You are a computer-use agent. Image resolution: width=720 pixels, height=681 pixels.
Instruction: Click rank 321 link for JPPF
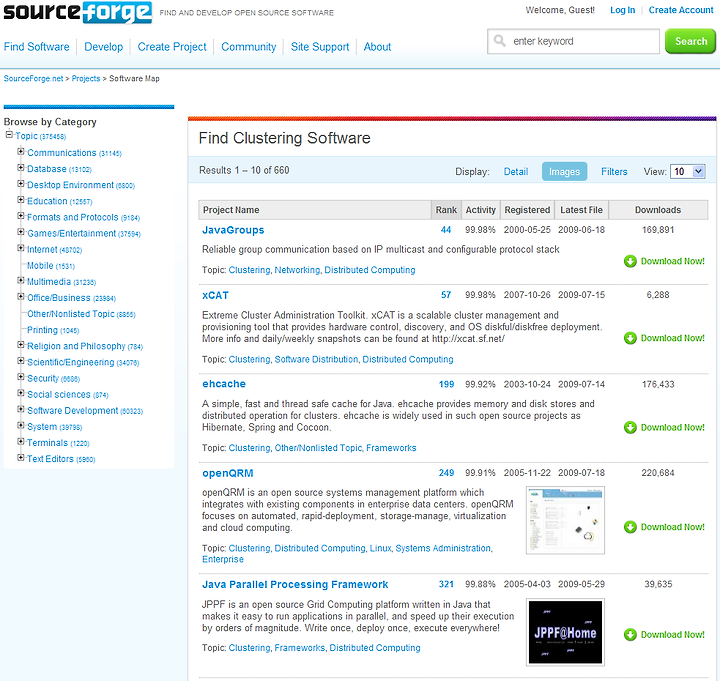click(x=446, y=585)
